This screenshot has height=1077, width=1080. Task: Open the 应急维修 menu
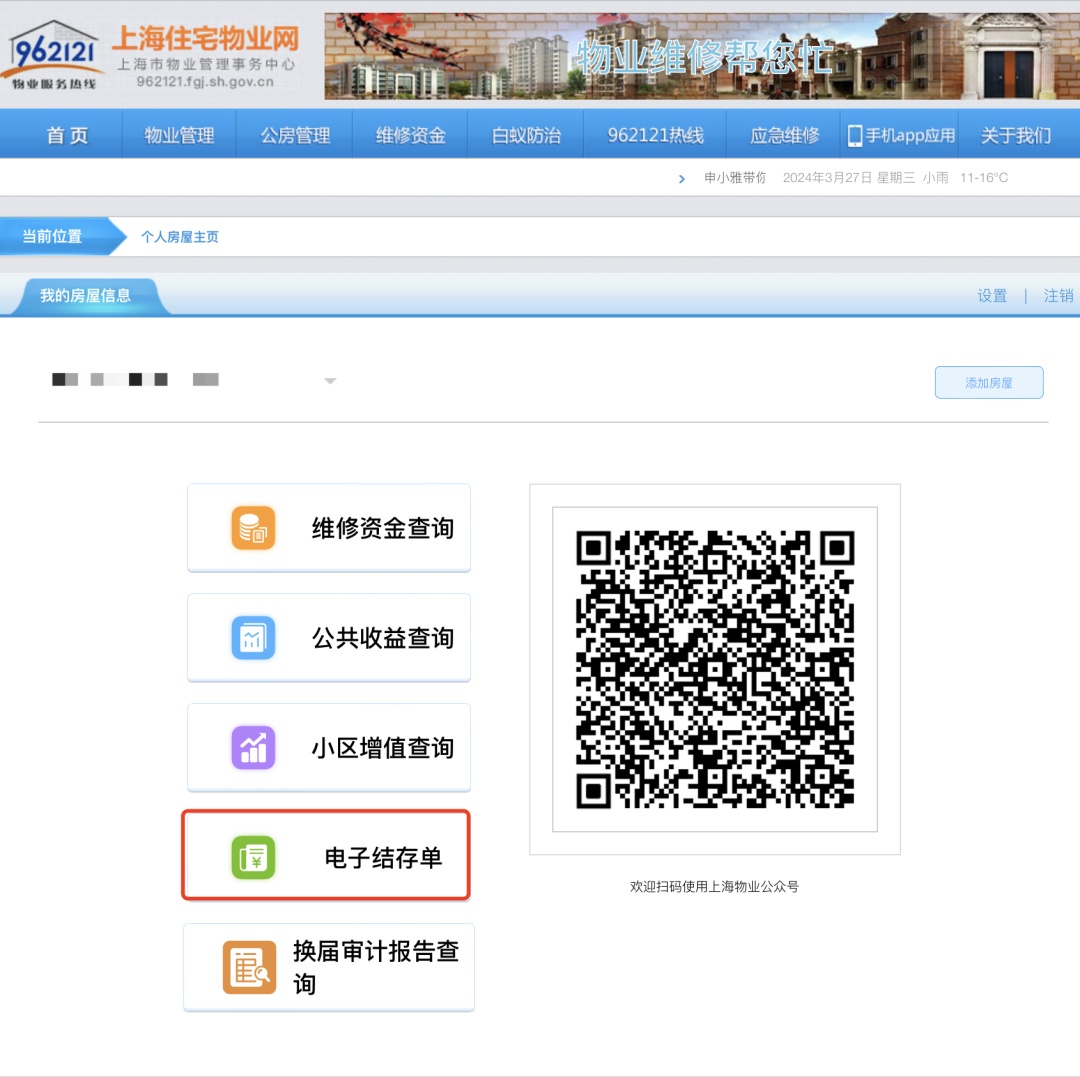[x=785, y=135]
